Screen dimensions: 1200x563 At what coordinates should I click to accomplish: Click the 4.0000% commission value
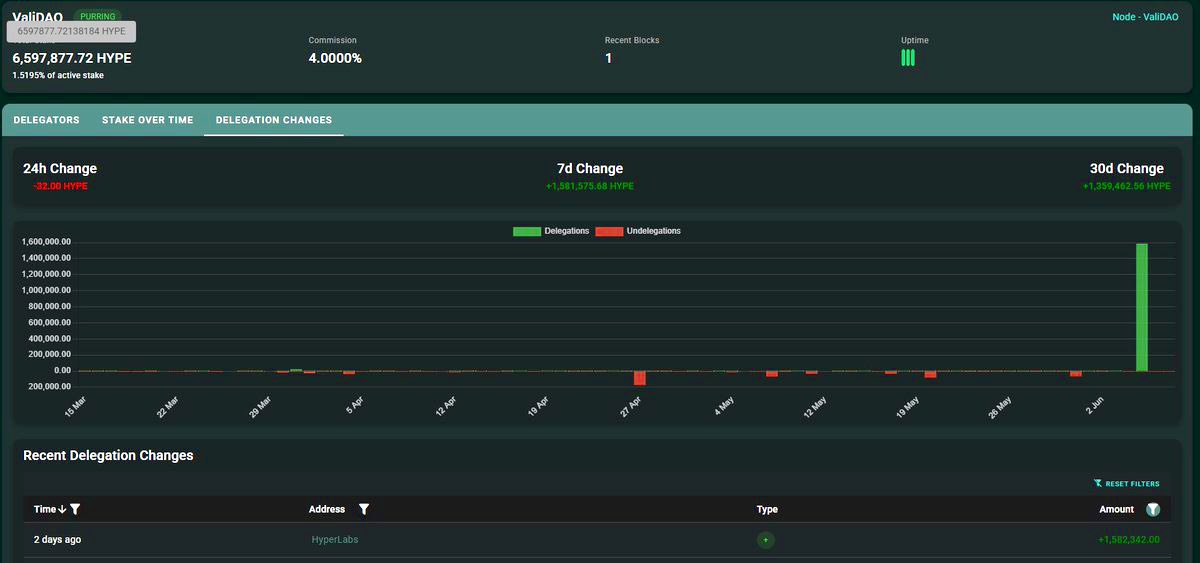[335, 58]
